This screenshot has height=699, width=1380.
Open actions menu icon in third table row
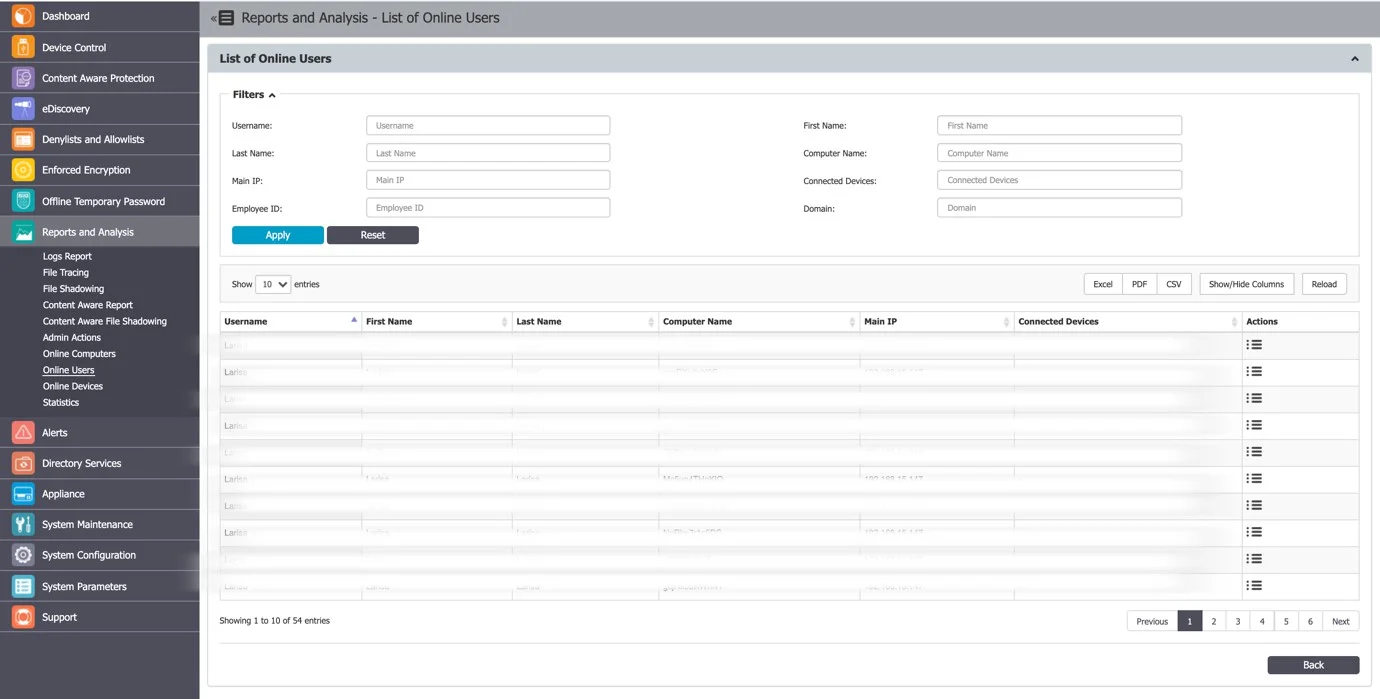pos(1254,398)
